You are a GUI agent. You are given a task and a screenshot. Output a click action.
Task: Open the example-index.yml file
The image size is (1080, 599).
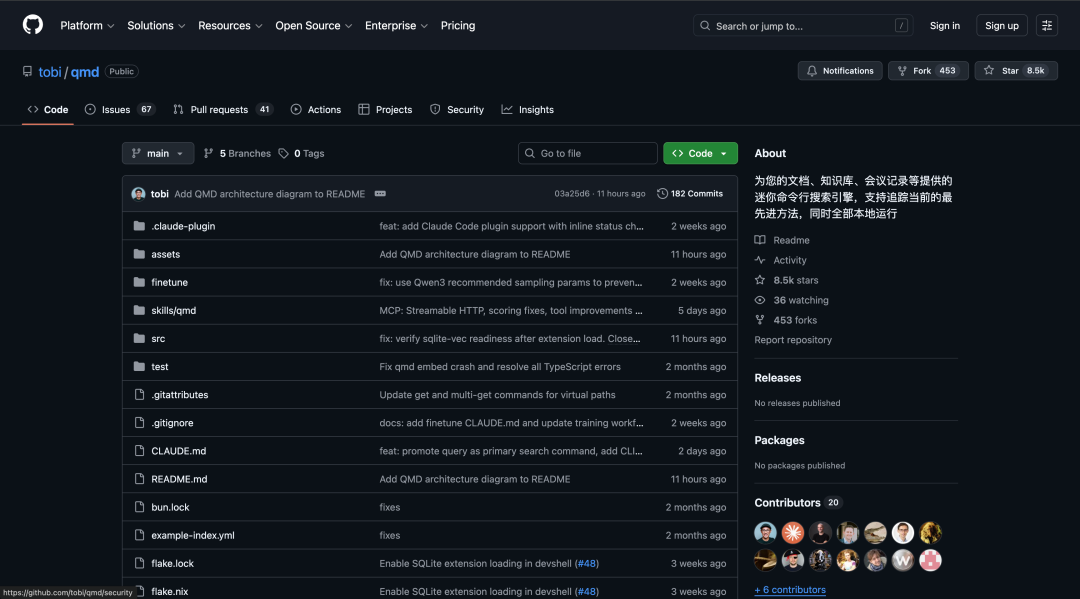pos(193,536)
